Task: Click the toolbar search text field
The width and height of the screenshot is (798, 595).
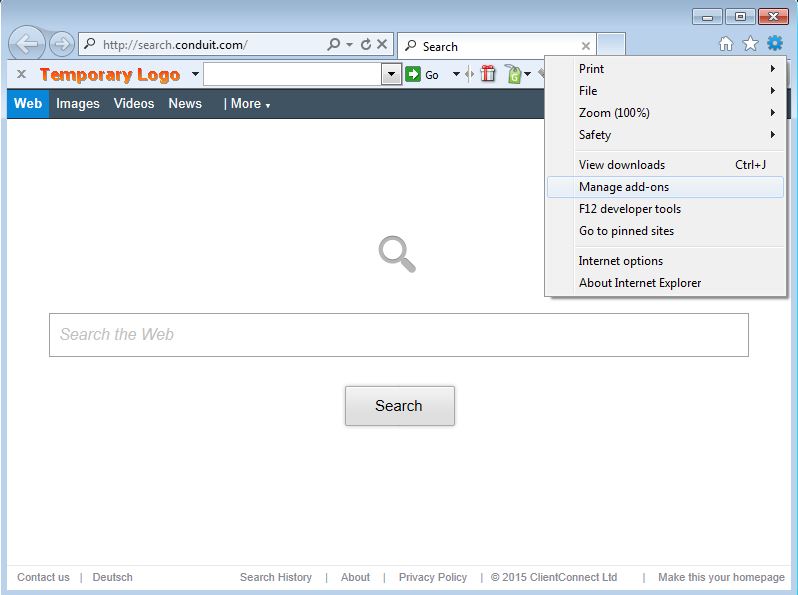Action: tap(293, 75)
